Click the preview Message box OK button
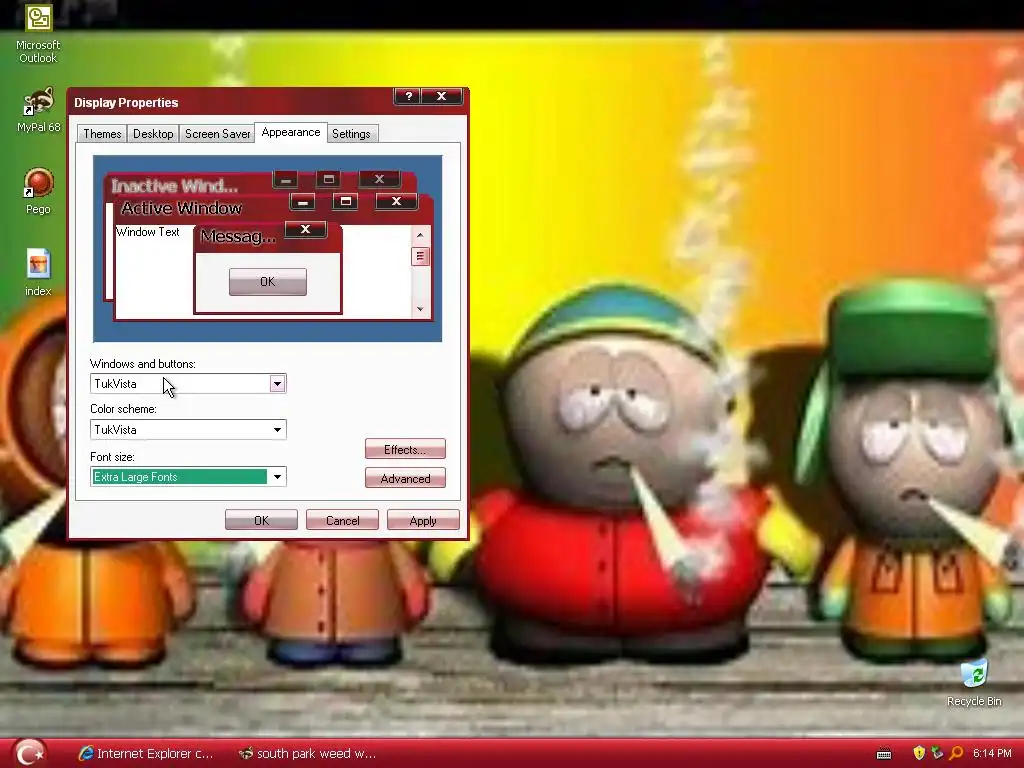 point(268,281)
